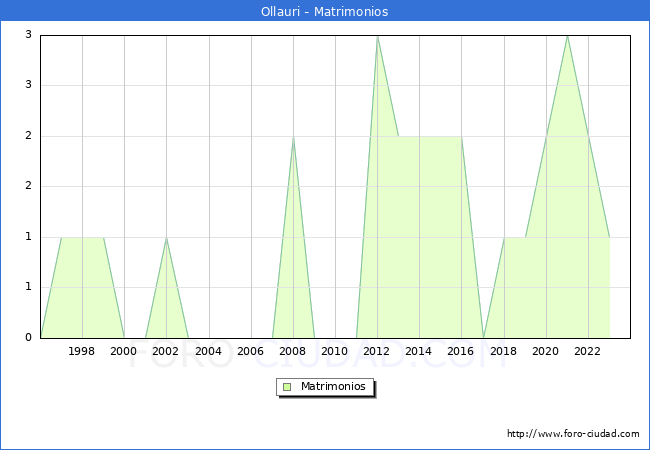Click the Matrimonios legend label

(x=333, y=386)
